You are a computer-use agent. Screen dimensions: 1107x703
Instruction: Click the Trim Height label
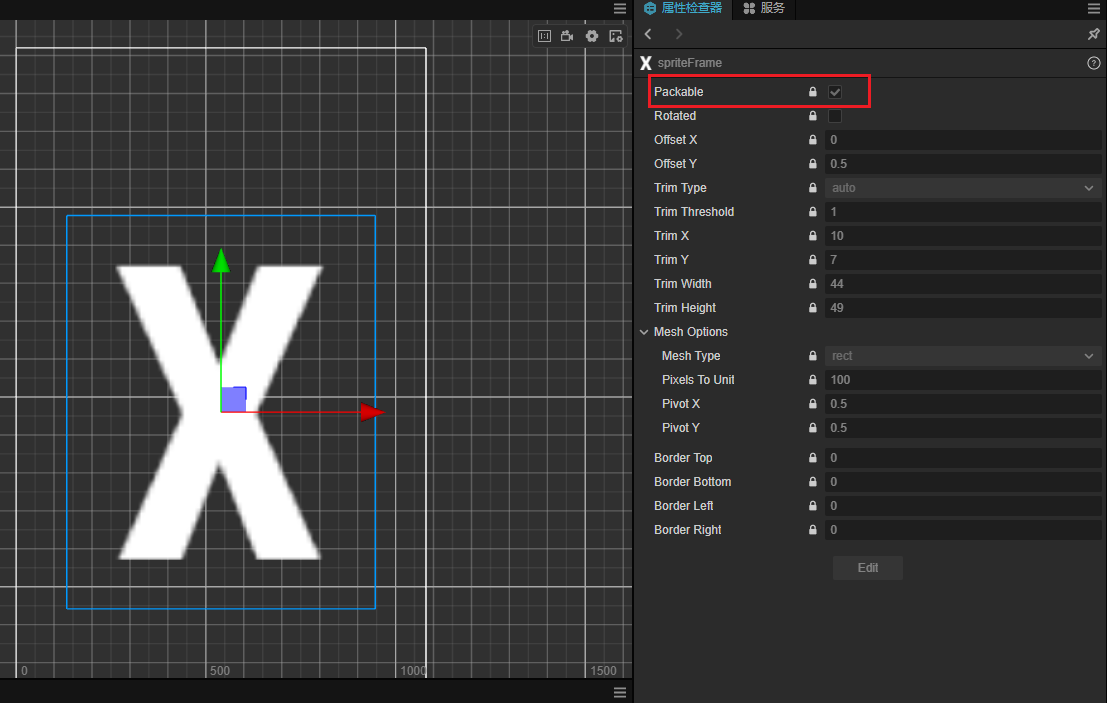coord(685,308)
